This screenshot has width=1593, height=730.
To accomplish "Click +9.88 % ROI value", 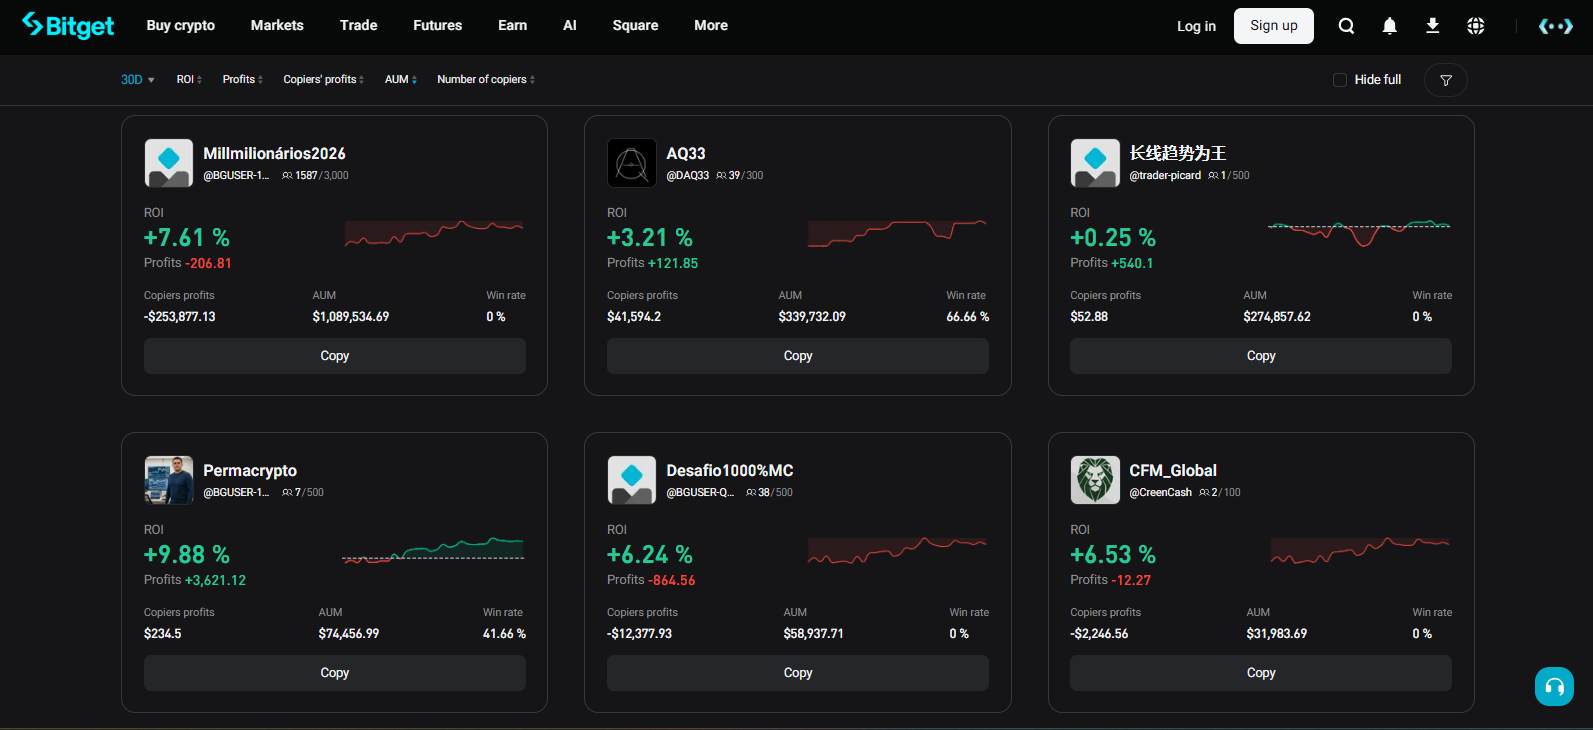I will [x=187, y=554].
